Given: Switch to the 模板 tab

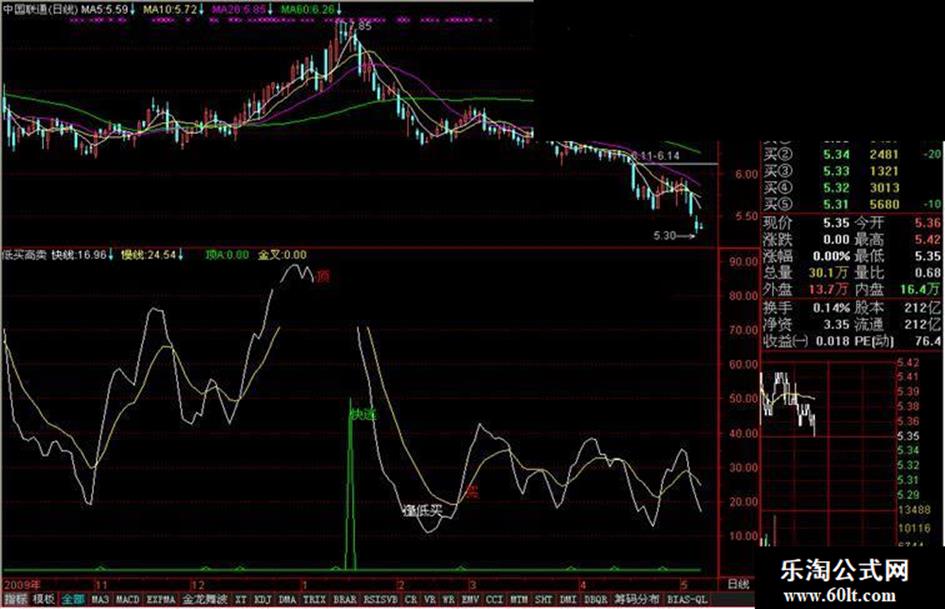Looking at the screenshot, I should pos(43,600).
